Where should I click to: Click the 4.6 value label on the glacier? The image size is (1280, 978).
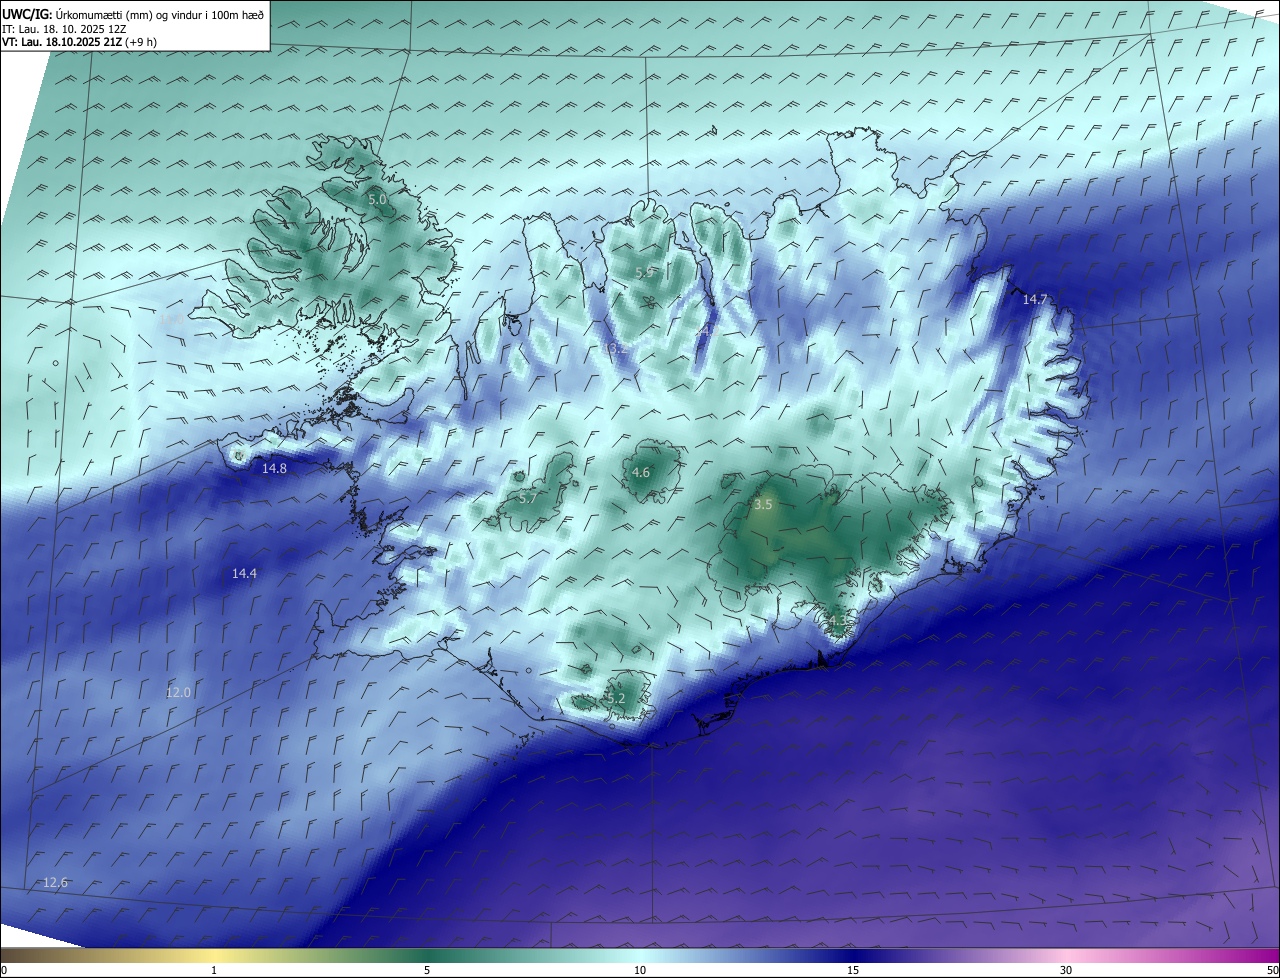point(641,472)
